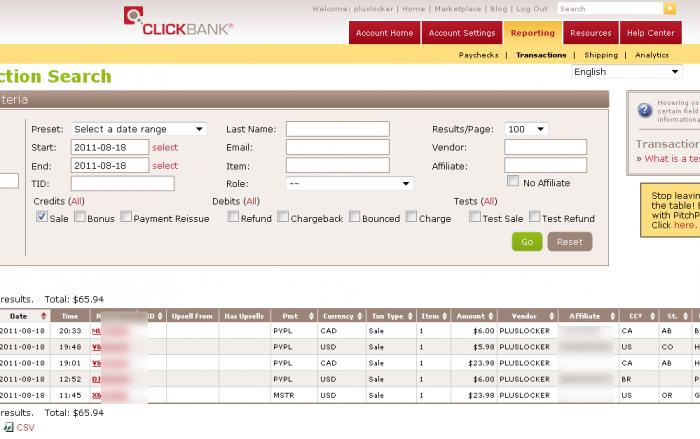Click the Credits All link

click(x=77, y=201)
